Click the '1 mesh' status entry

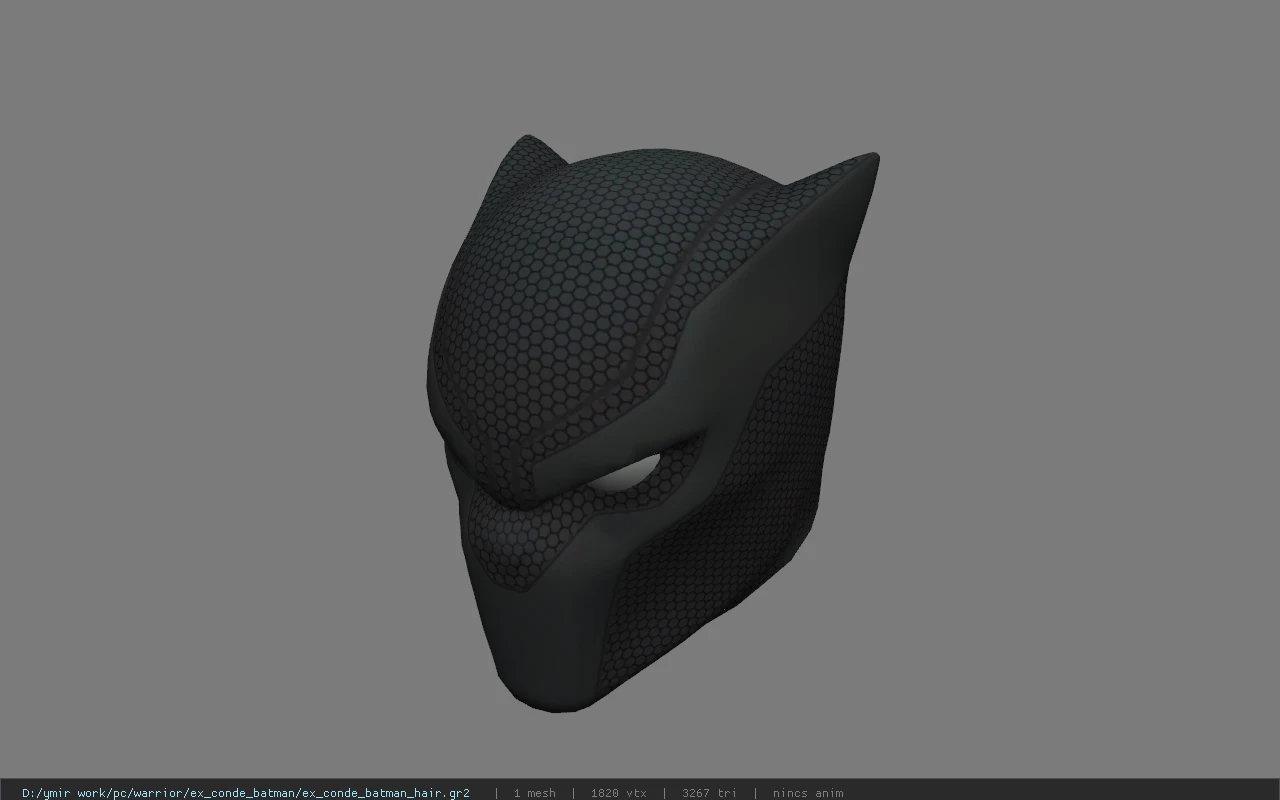click(534, 793)
